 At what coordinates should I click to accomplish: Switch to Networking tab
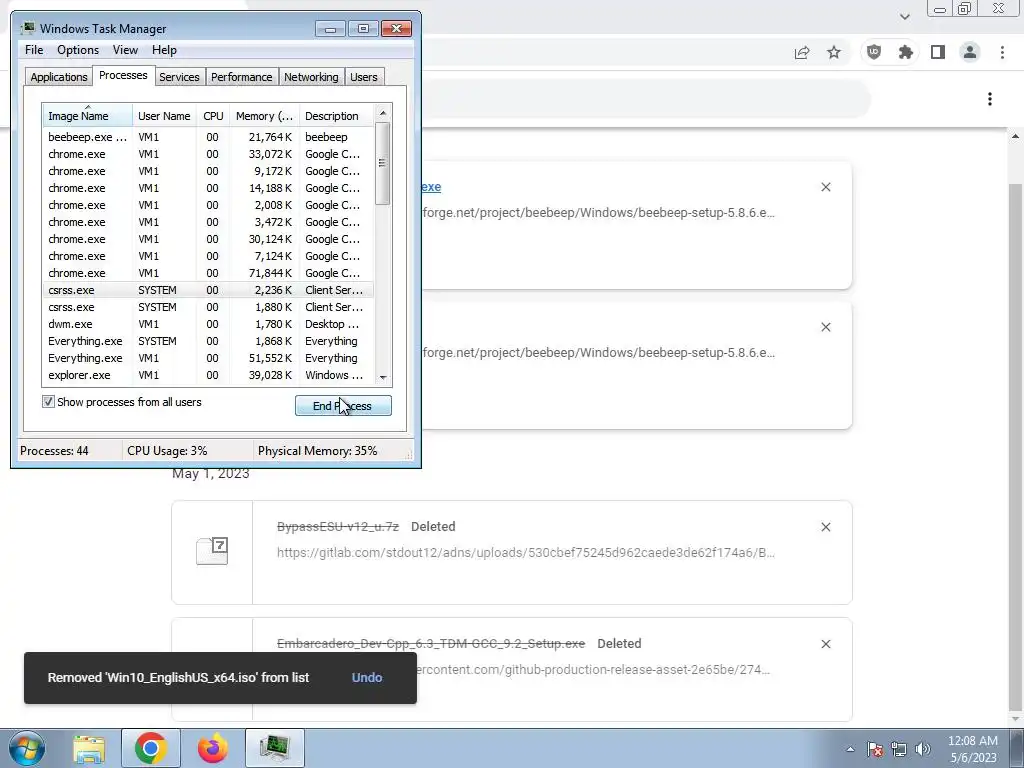coord(312,77)
